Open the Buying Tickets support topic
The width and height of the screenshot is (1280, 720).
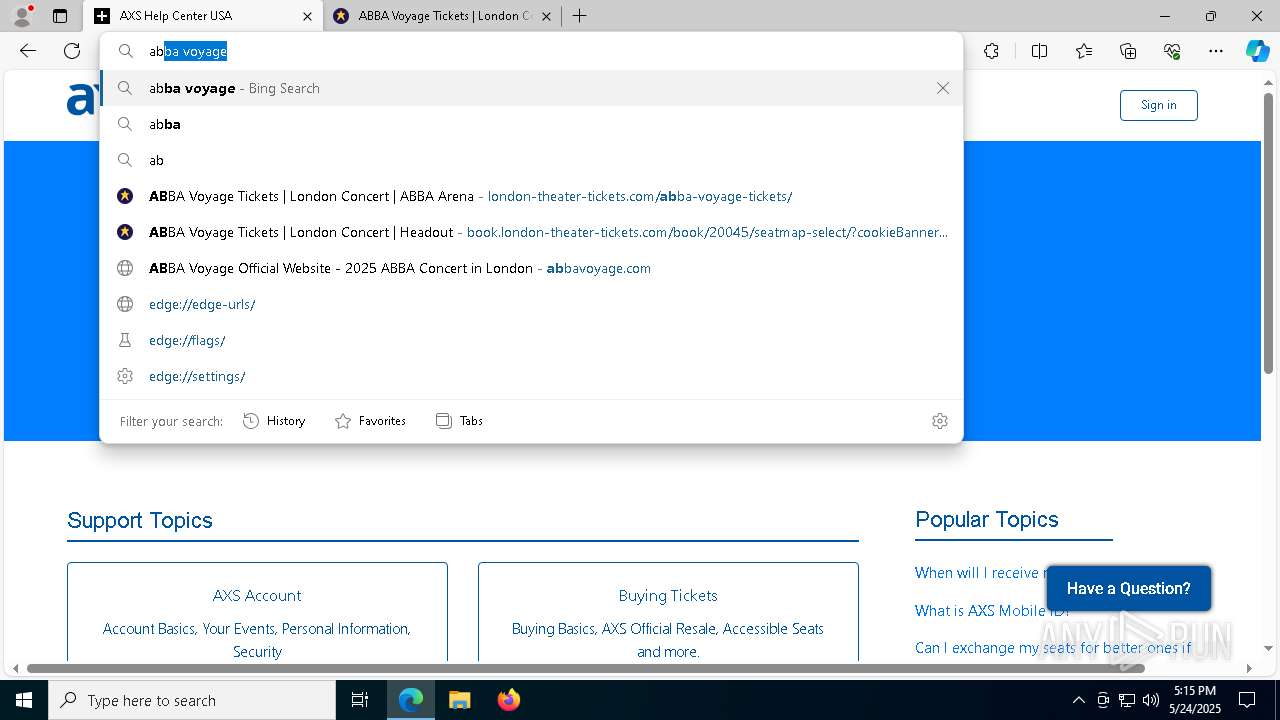tap(668, 612)
